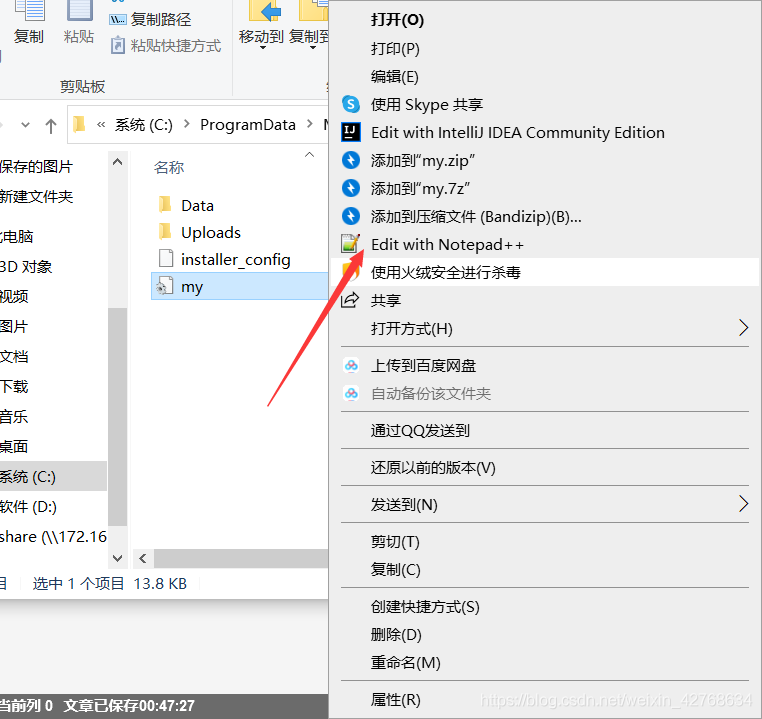This screenshot has height=719, width=762.
Task: Click the 复制 button in ribbon
Action: pos(29,23)
